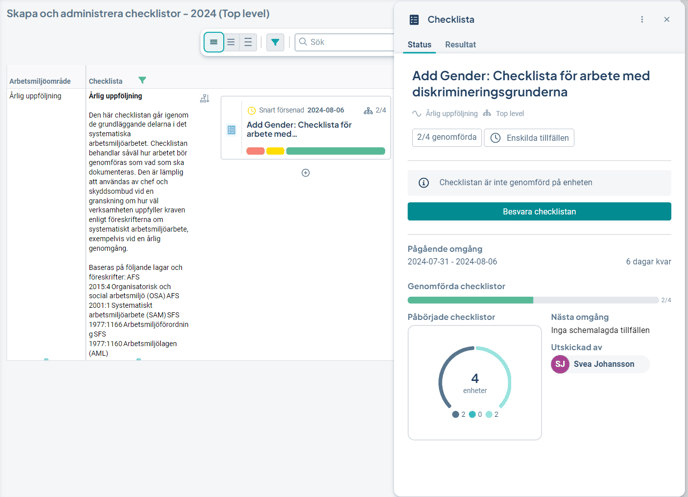
Task: Close the Checklista side panel
Action: [x=667, y=20]
